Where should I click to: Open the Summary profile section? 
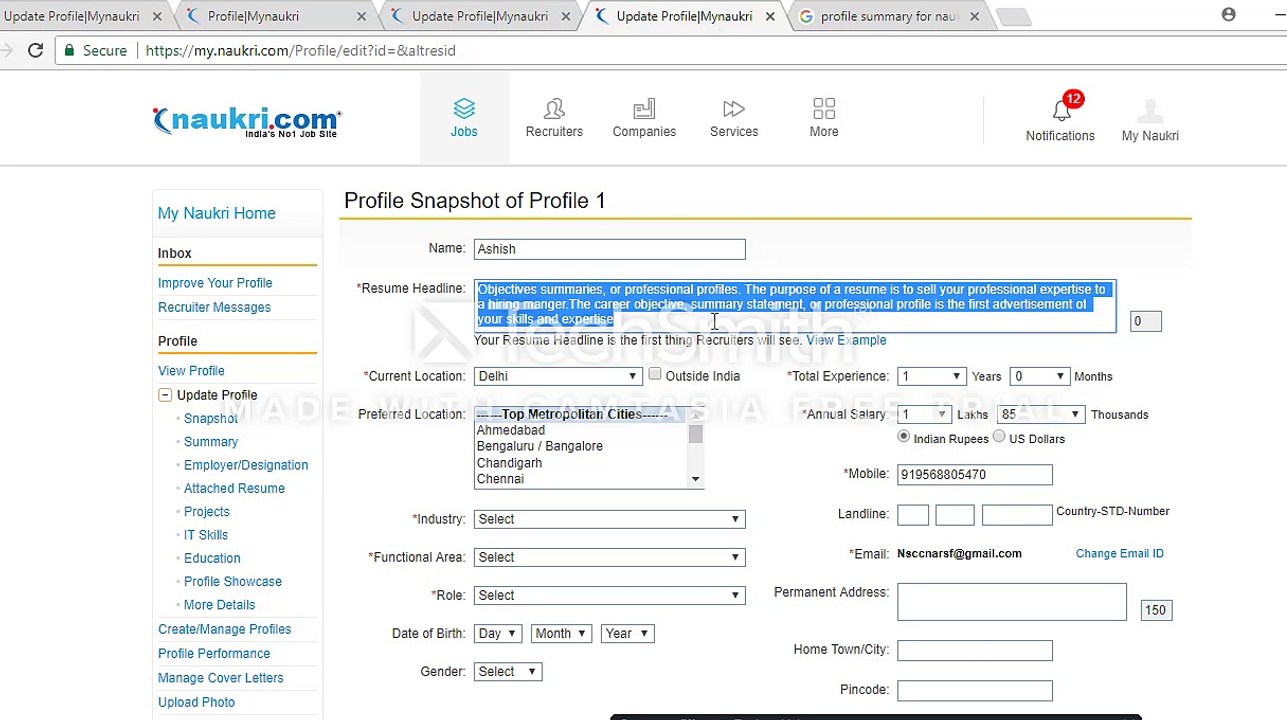pos(211,441)
